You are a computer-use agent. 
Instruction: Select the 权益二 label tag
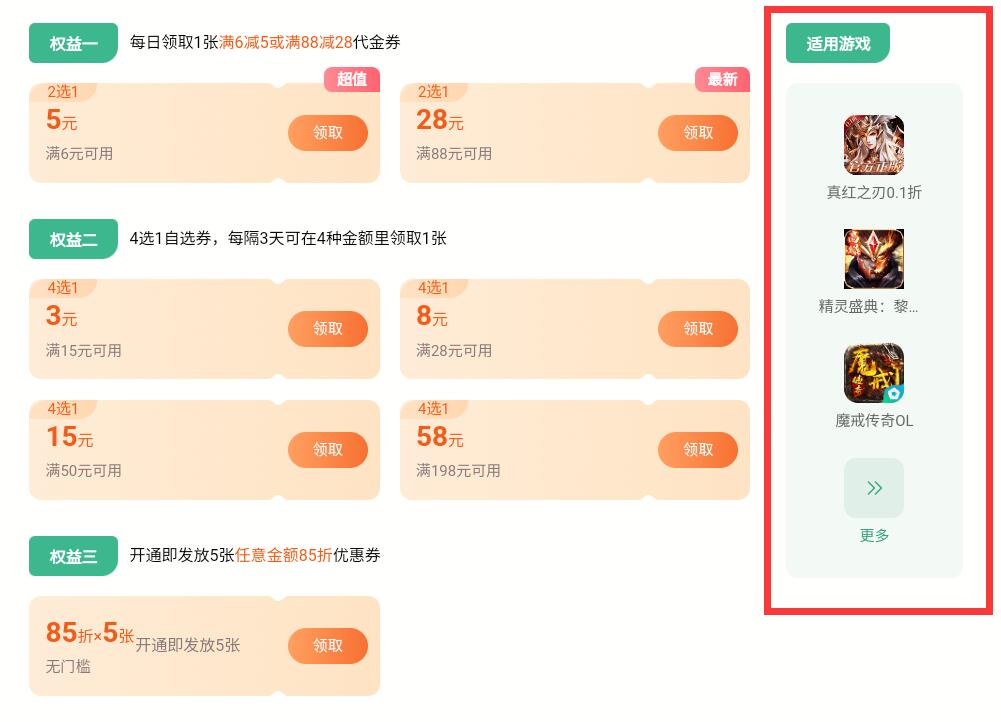point(73,239)
